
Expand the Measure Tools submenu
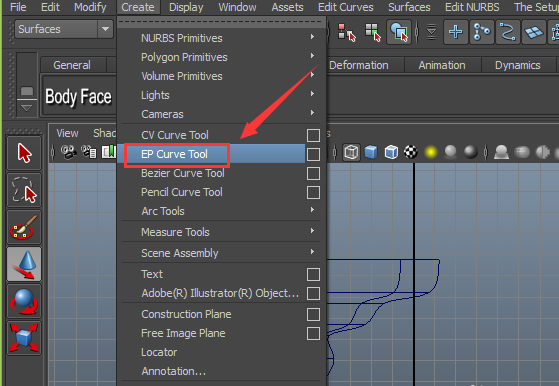(221, 232)
